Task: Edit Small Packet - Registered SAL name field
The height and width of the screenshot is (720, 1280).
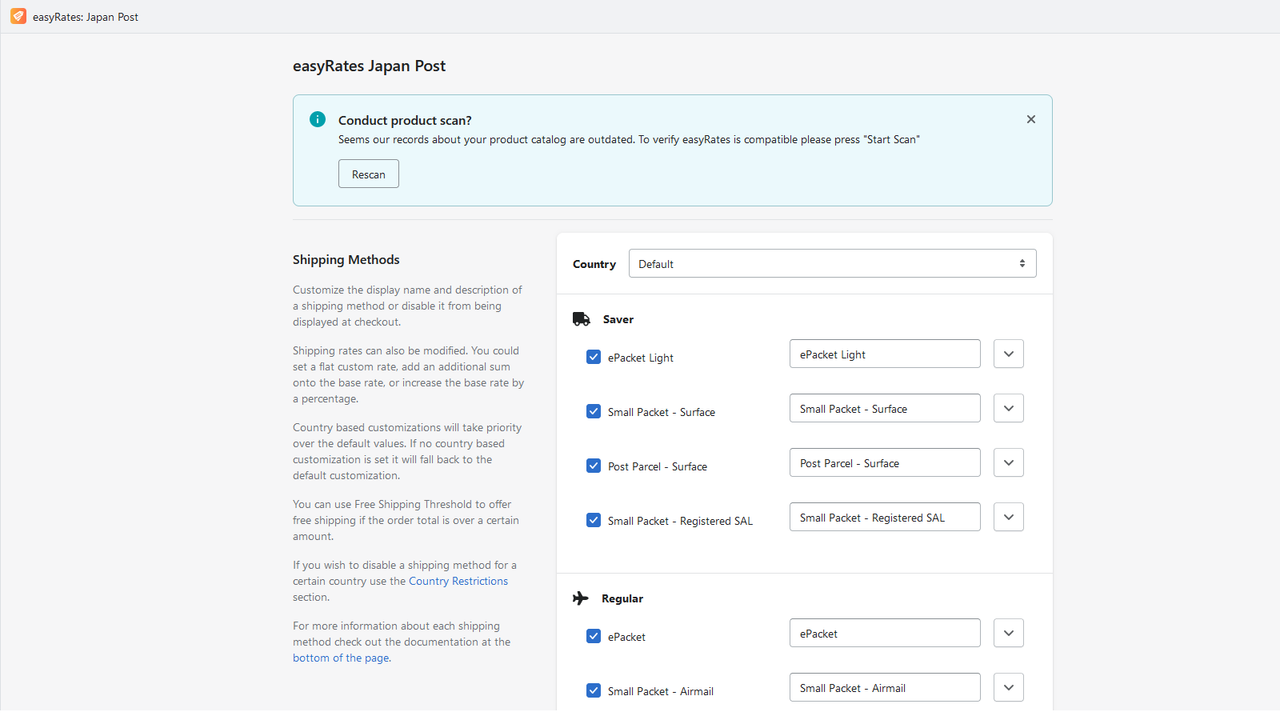Action: (885, 517)
